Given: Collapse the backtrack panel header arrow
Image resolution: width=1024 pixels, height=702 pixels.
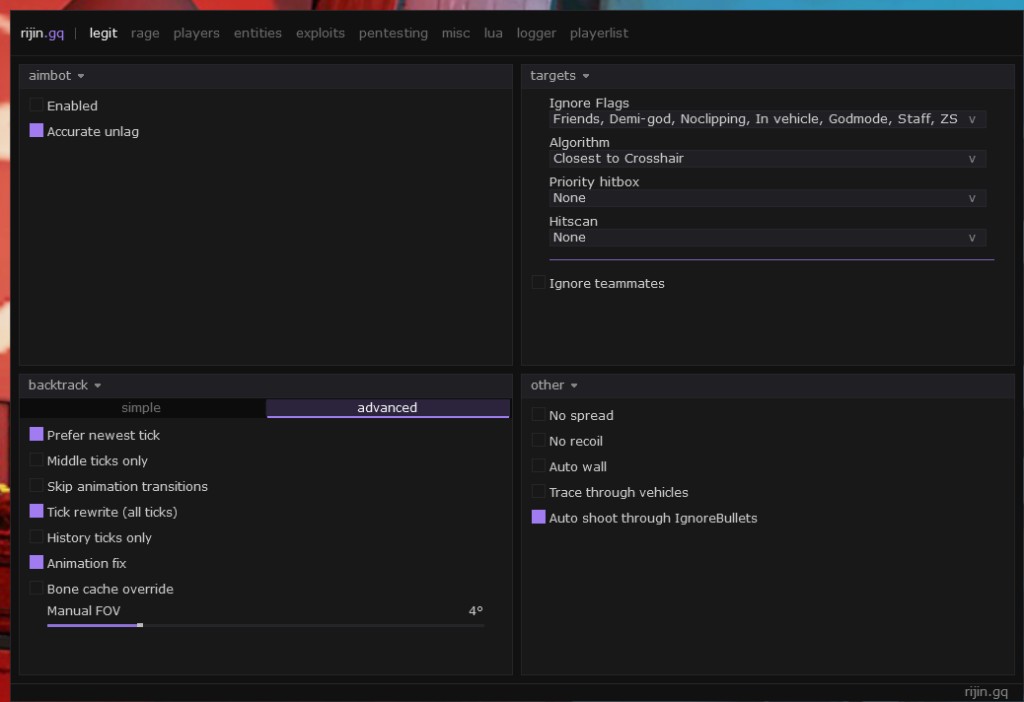Looking at the screenshot, I should (x=97, y=386).
